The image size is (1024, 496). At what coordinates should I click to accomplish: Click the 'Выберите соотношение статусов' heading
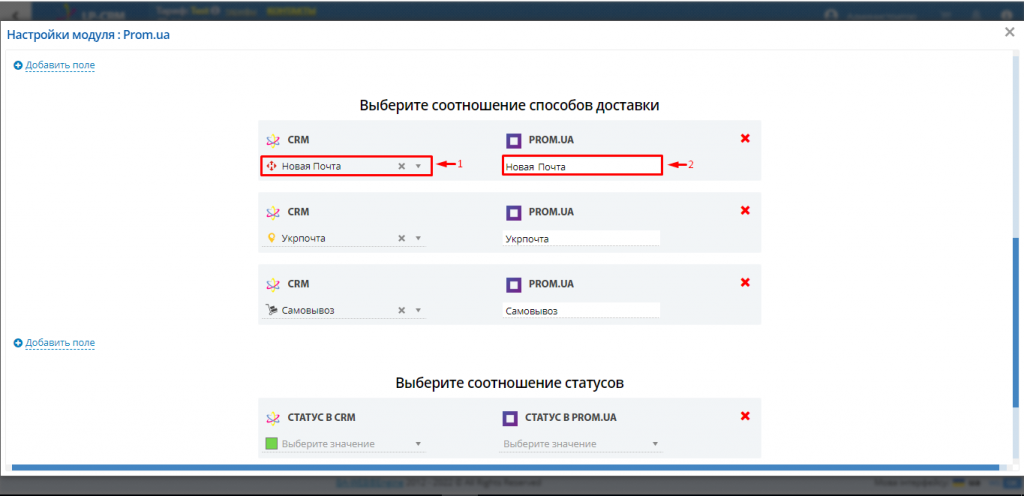[509, 382]
